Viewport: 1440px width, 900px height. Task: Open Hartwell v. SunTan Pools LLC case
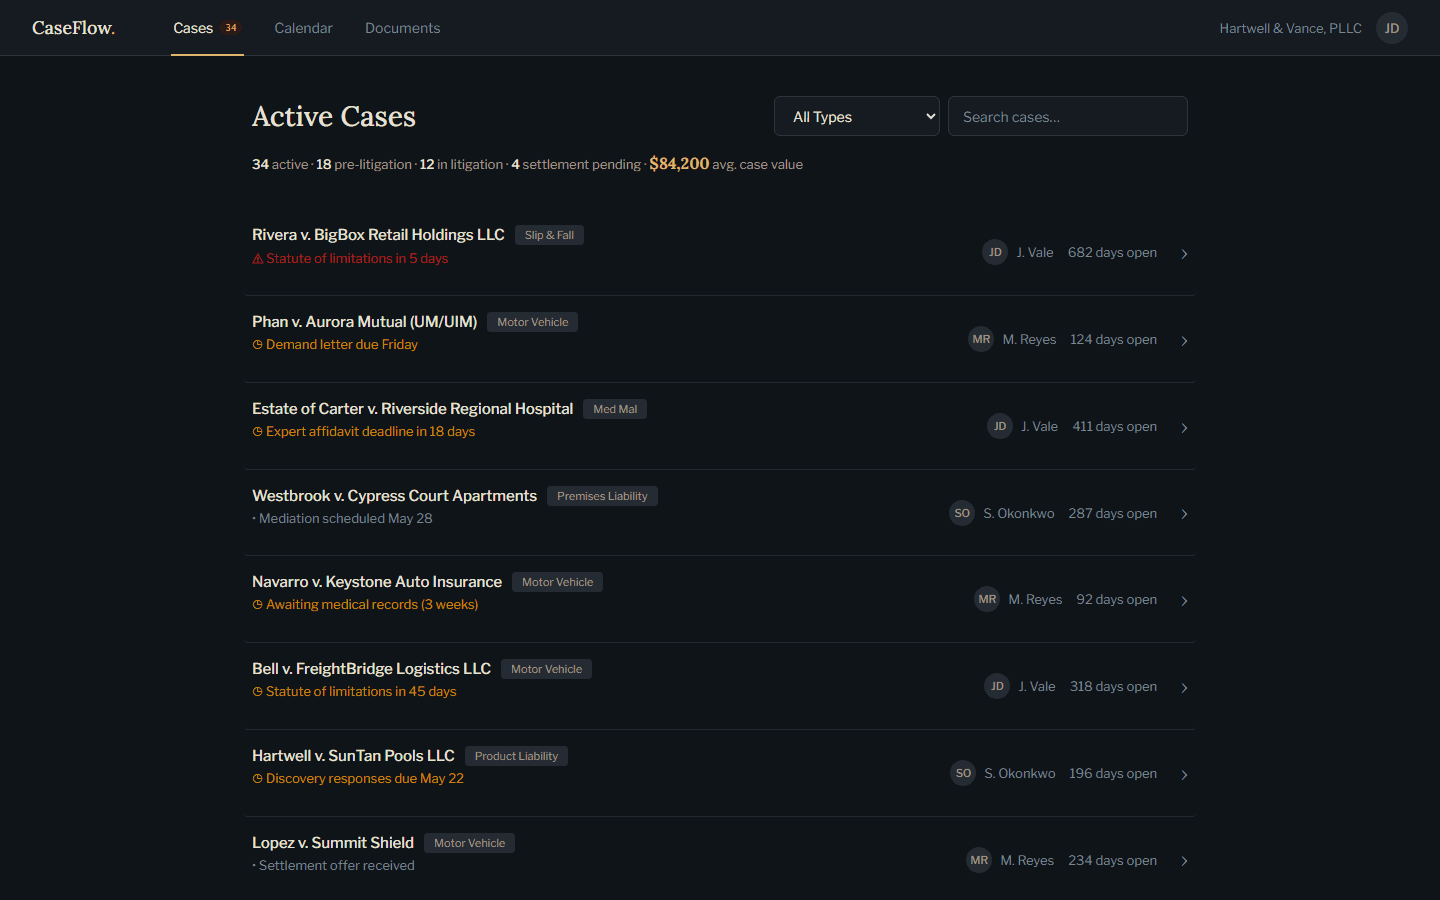click(x=720, y=773)
